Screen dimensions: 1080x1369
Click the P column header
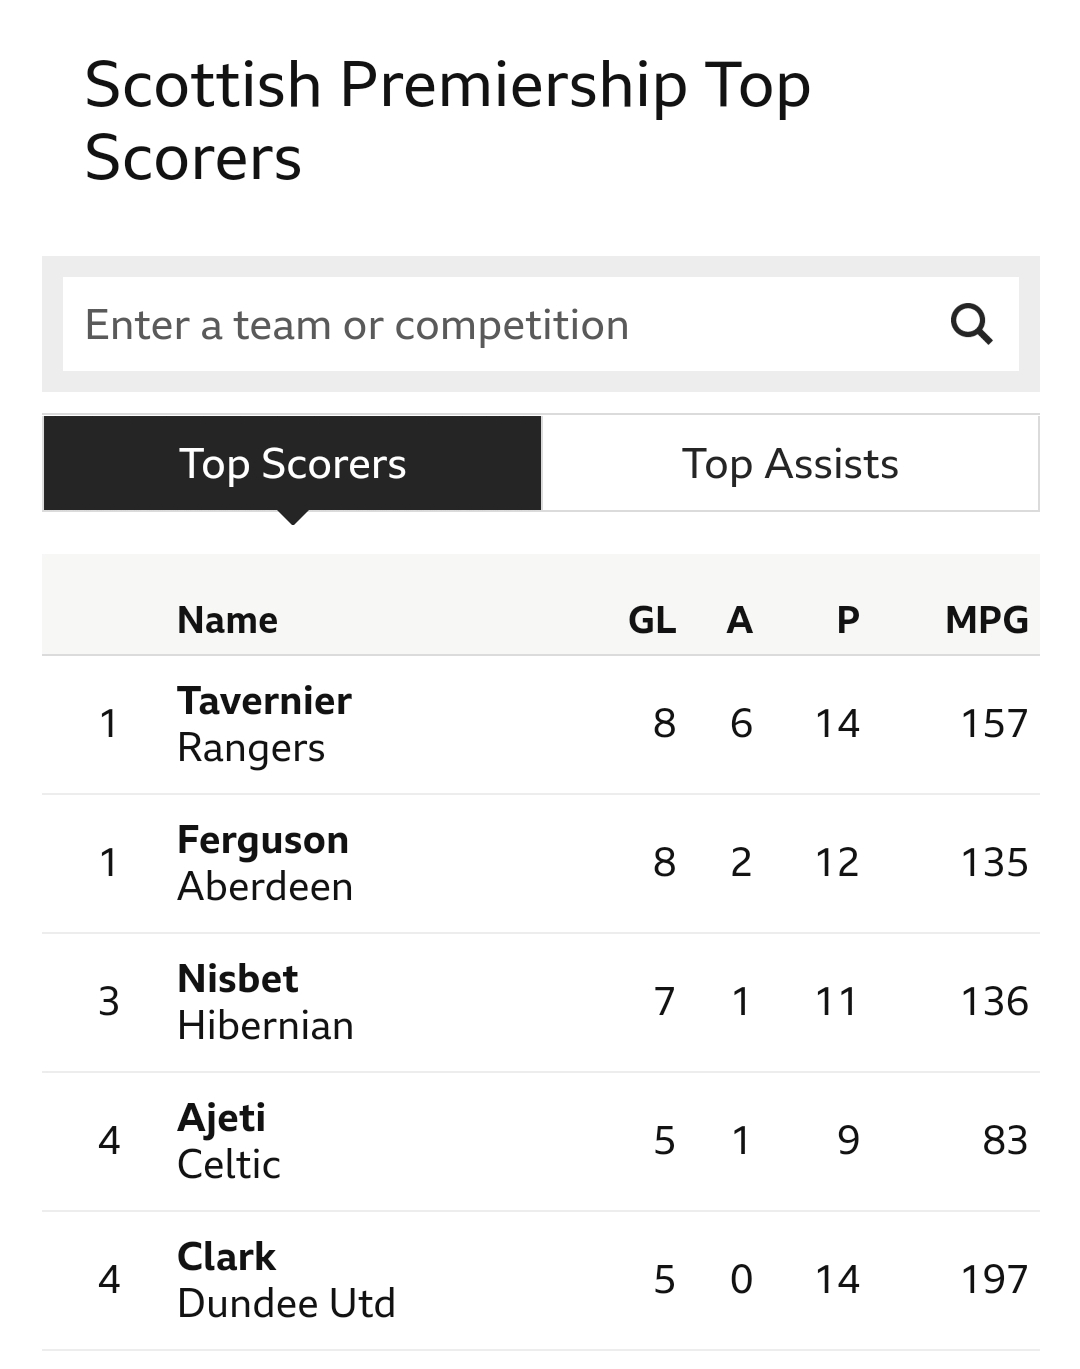coord(848,620)
